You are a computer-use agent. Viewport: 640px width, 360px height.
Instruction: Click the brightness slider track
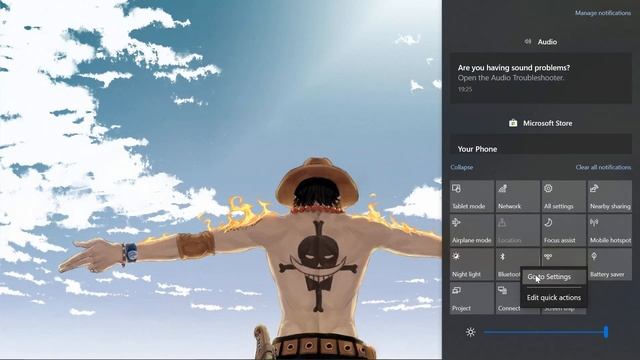(x=545, y=332)
